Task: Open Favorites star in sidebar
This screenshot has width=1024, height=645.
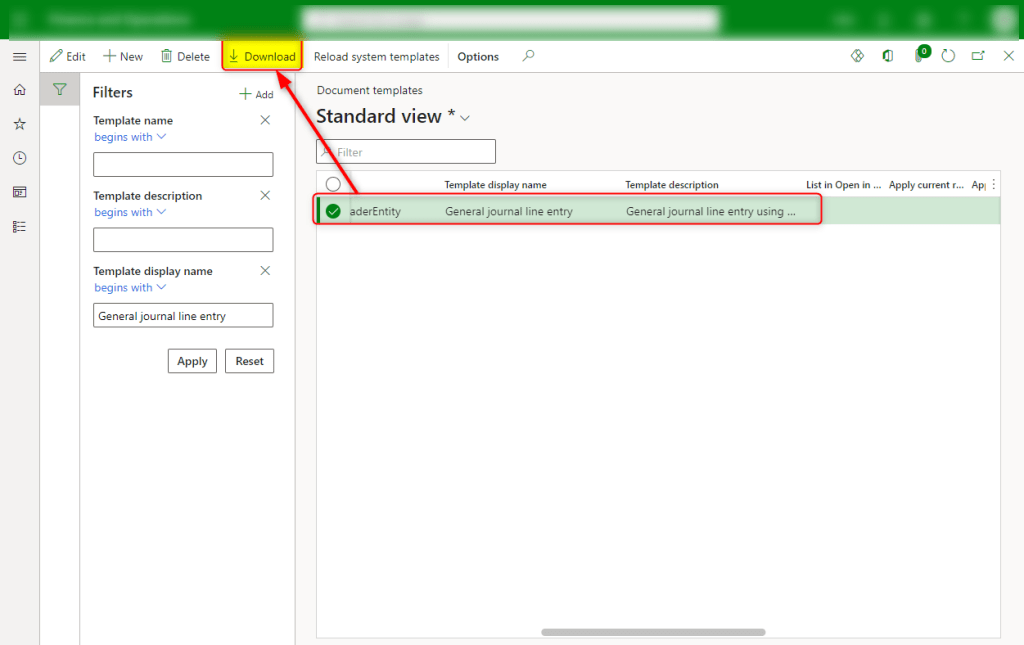Action: tap(19, 124)
